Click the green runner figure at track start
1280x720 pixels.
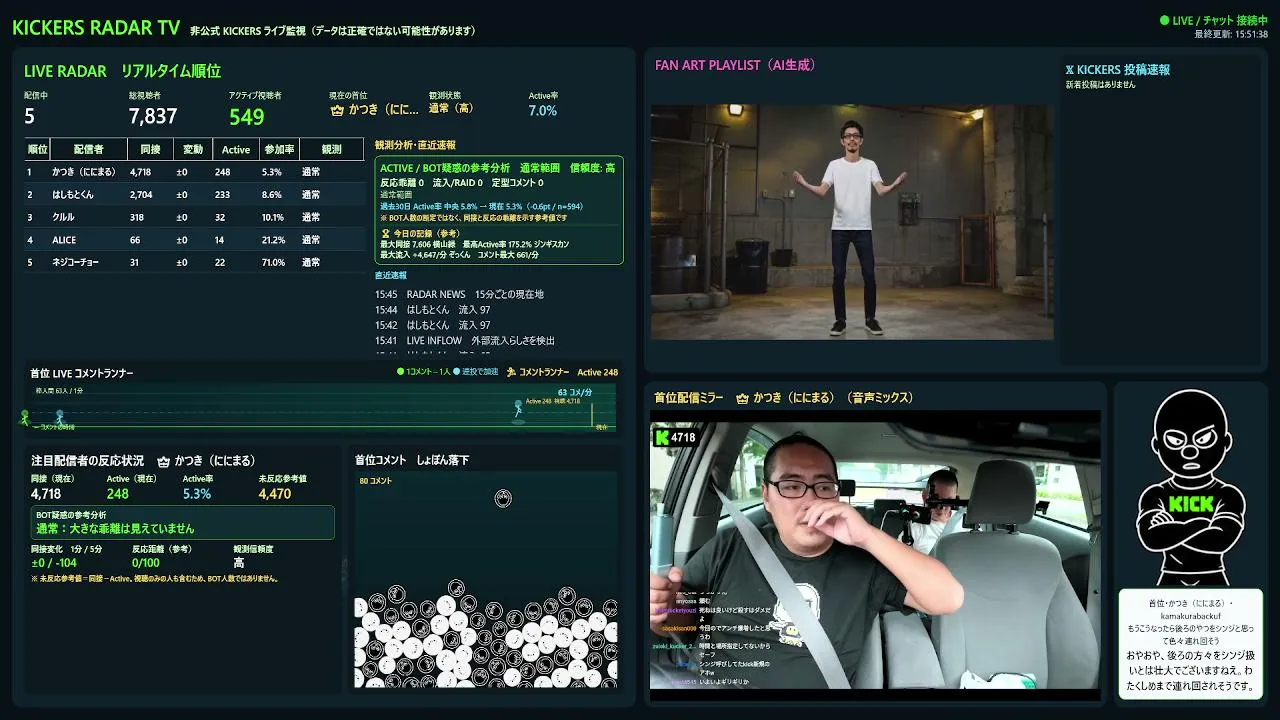coord(25,417)
